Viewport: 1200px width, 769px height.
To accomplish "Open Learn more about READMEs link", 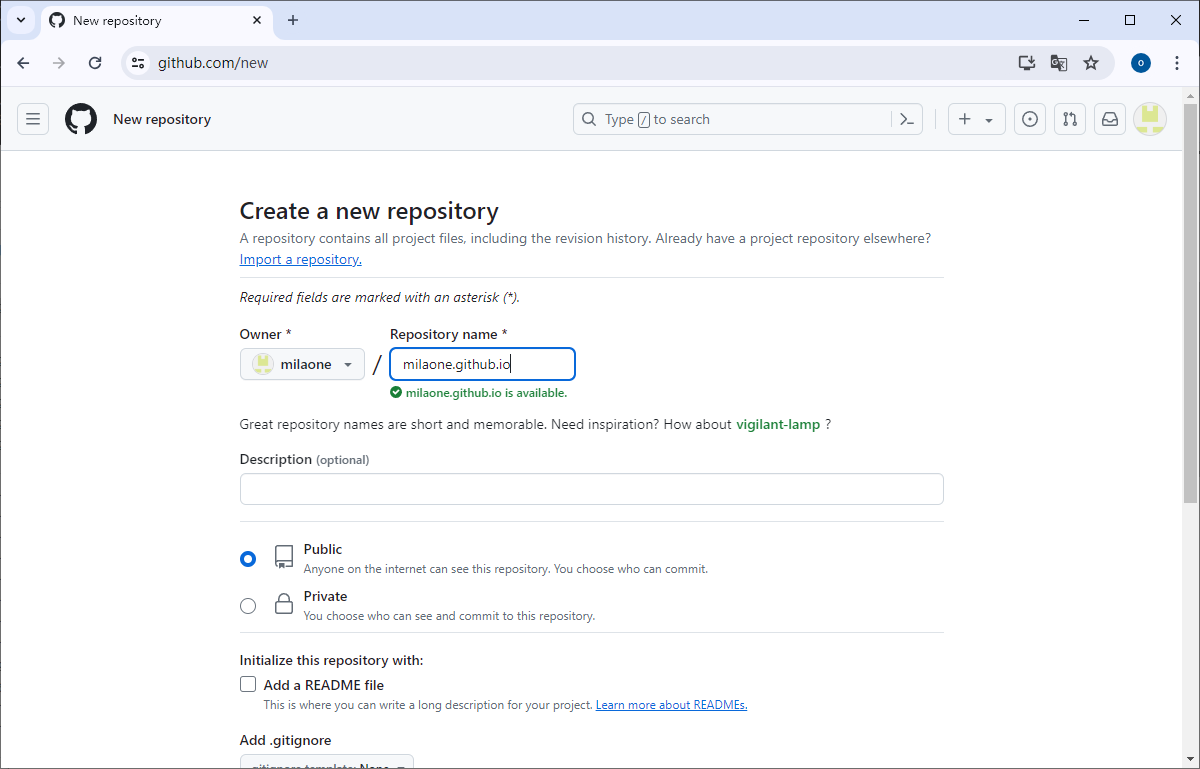I will pos(672,705).
